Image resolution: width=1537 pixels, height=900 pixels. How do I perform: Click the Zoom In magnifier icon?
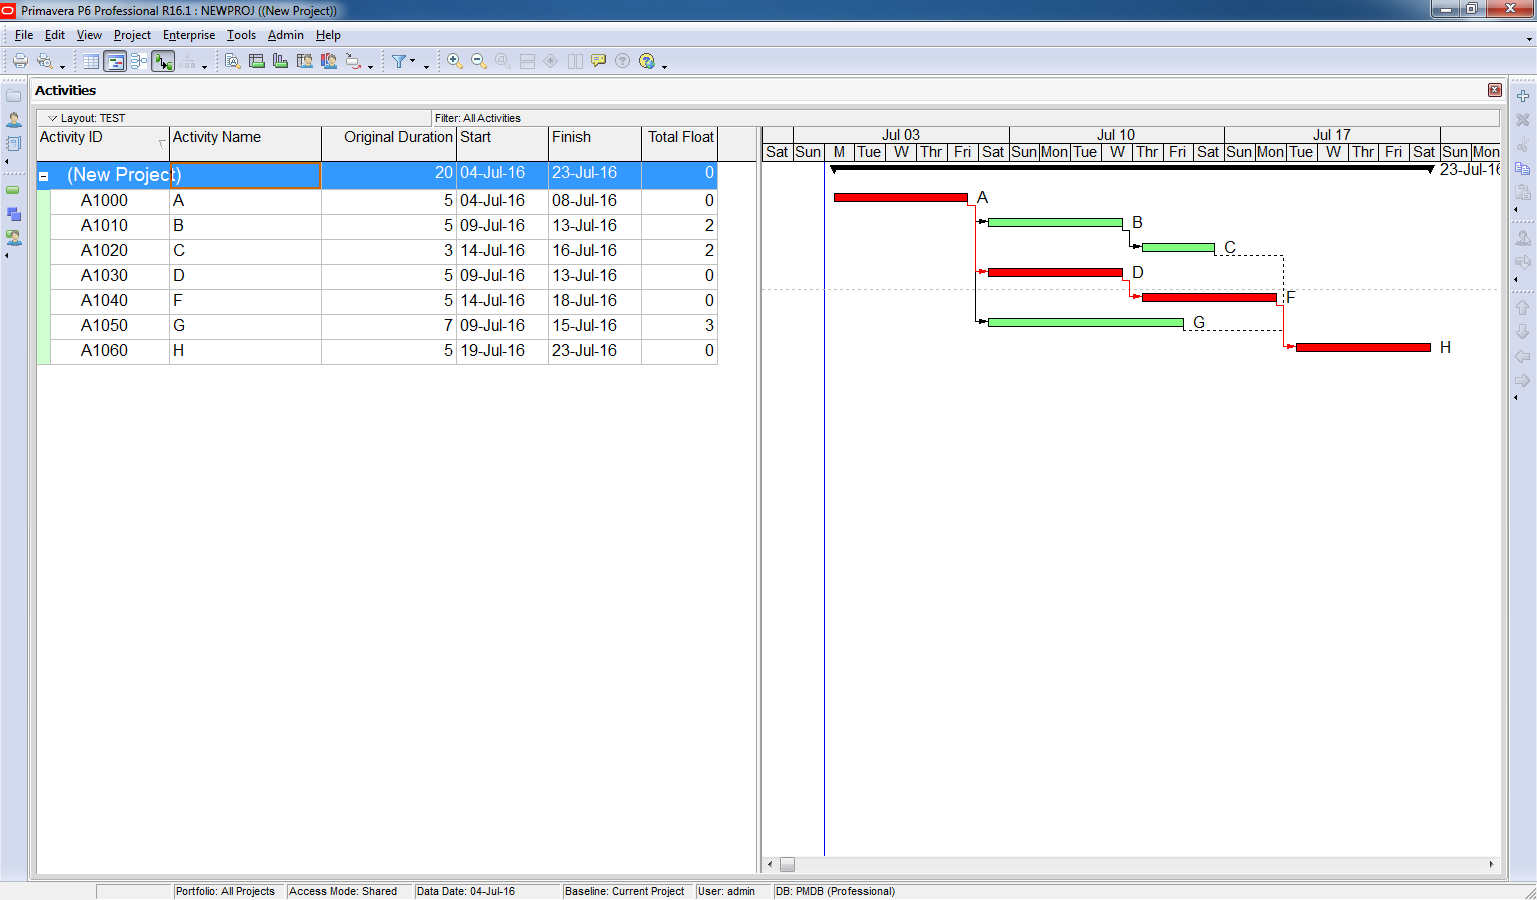pos(455,61)
